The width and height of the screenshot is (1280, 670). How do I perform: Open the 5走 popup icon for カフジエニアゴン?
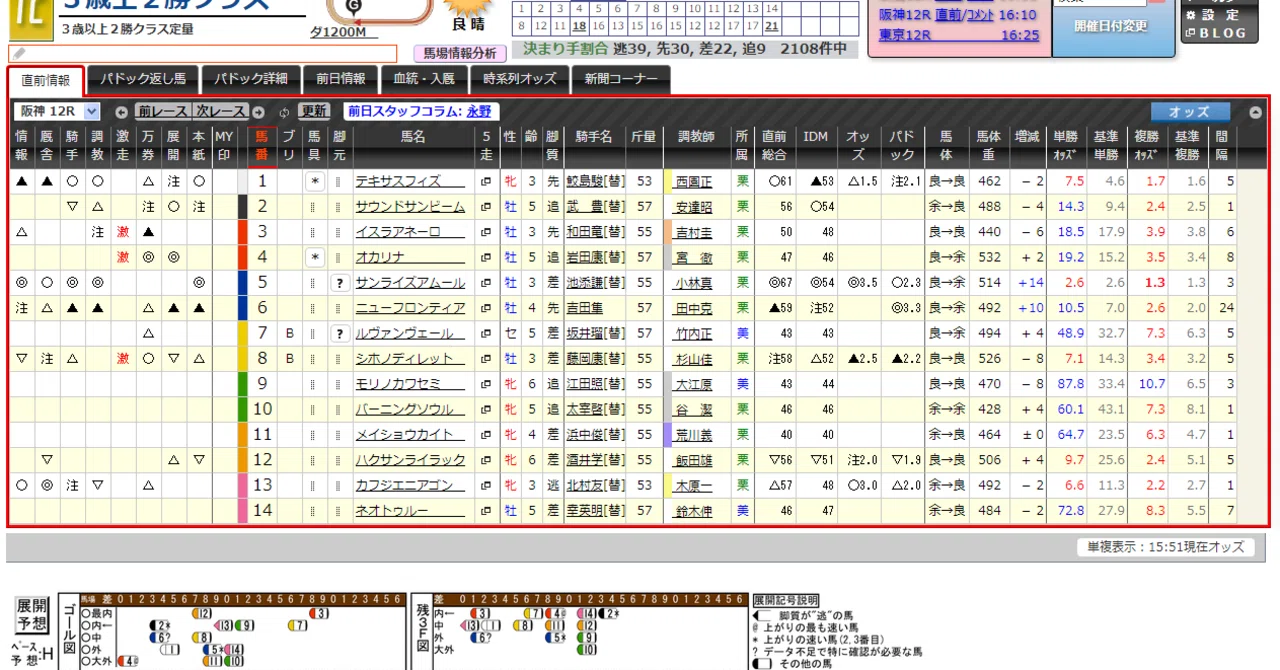pyautogui.click(x=487, y=485)
